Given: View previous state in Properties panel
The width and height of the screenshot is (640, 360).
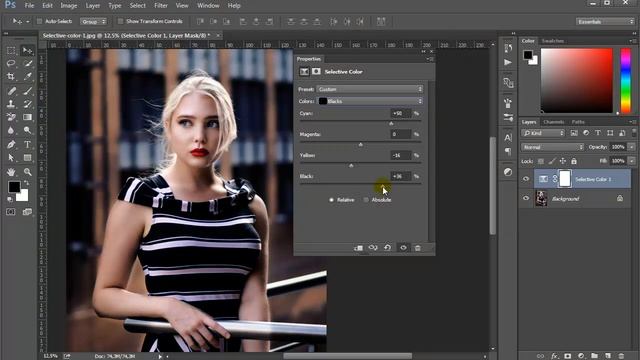Looking at the screenshot, I should coord(373,248).
